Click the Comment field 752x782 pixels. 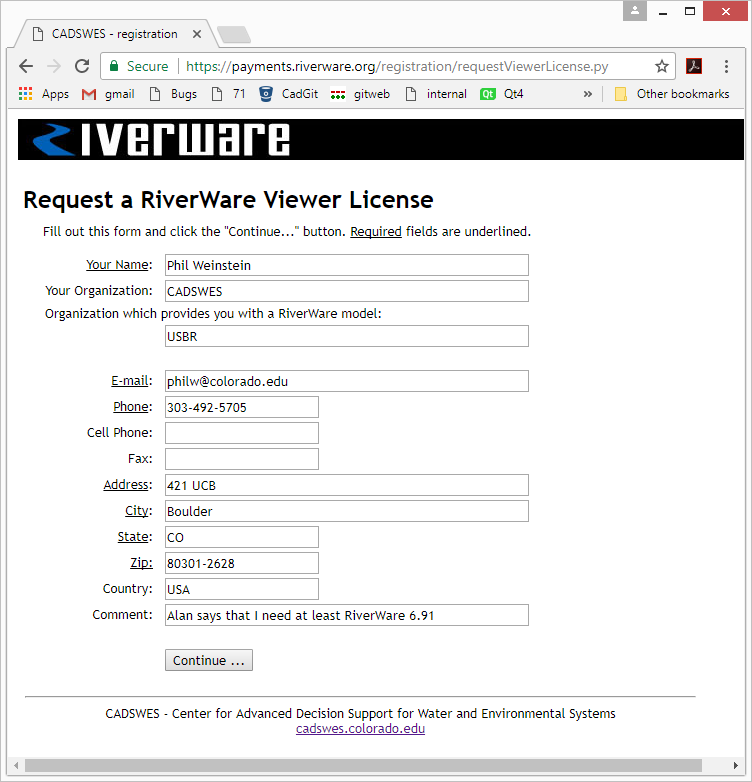tap(347, 615)
